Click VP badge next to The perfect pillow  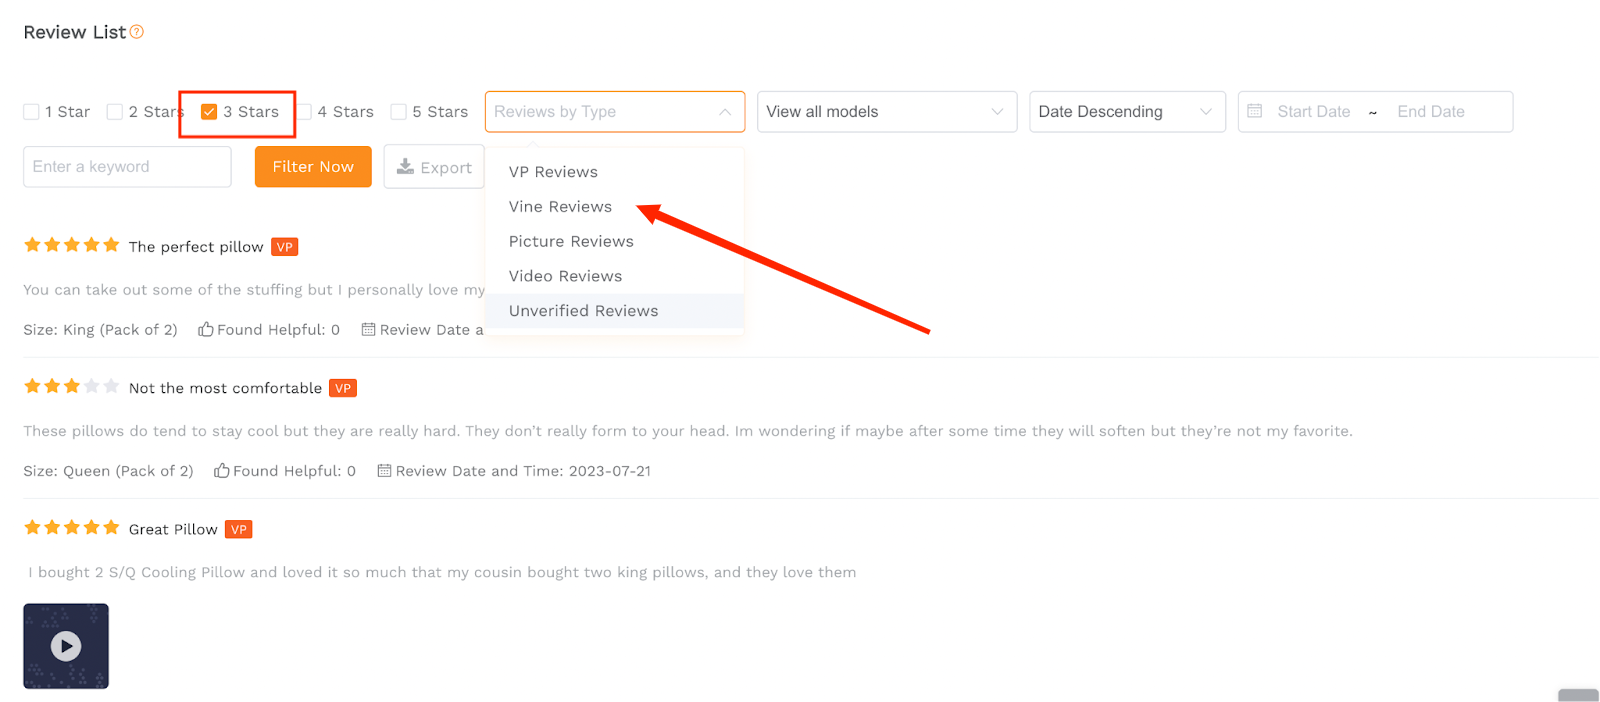285,247
